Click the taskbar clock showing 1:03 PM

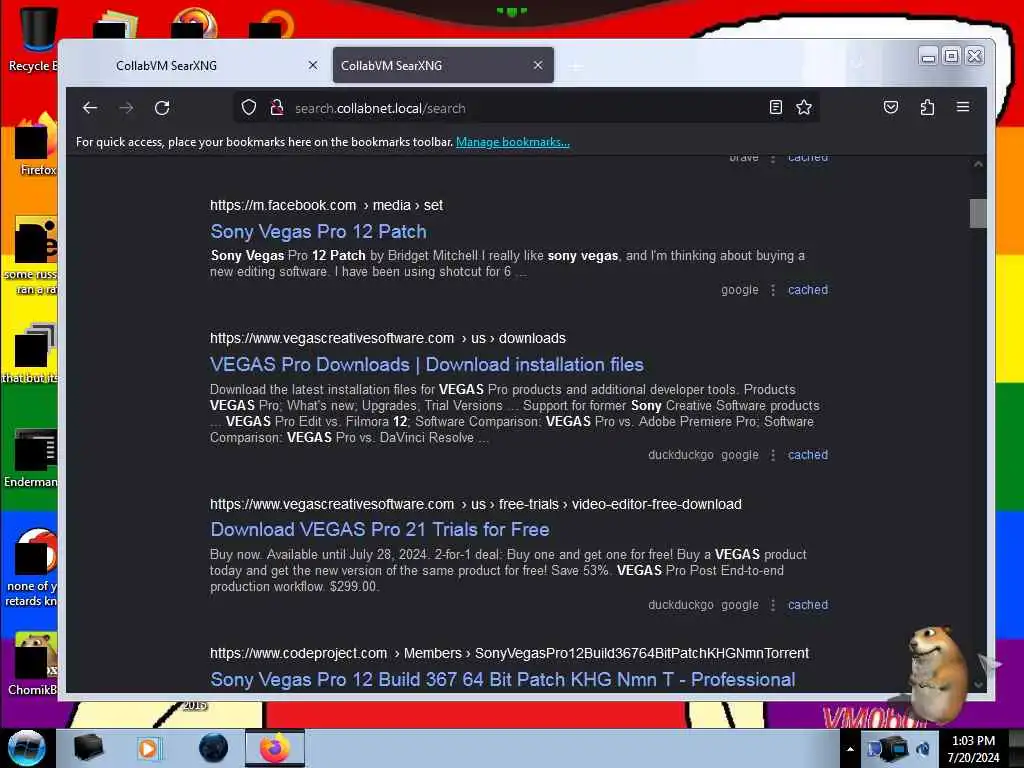[x=973, y=749]
